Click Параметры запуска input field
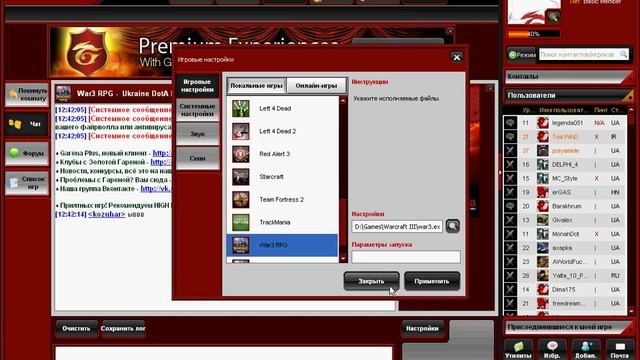This screenshot has width=640, height=360. tap(406, 257)
